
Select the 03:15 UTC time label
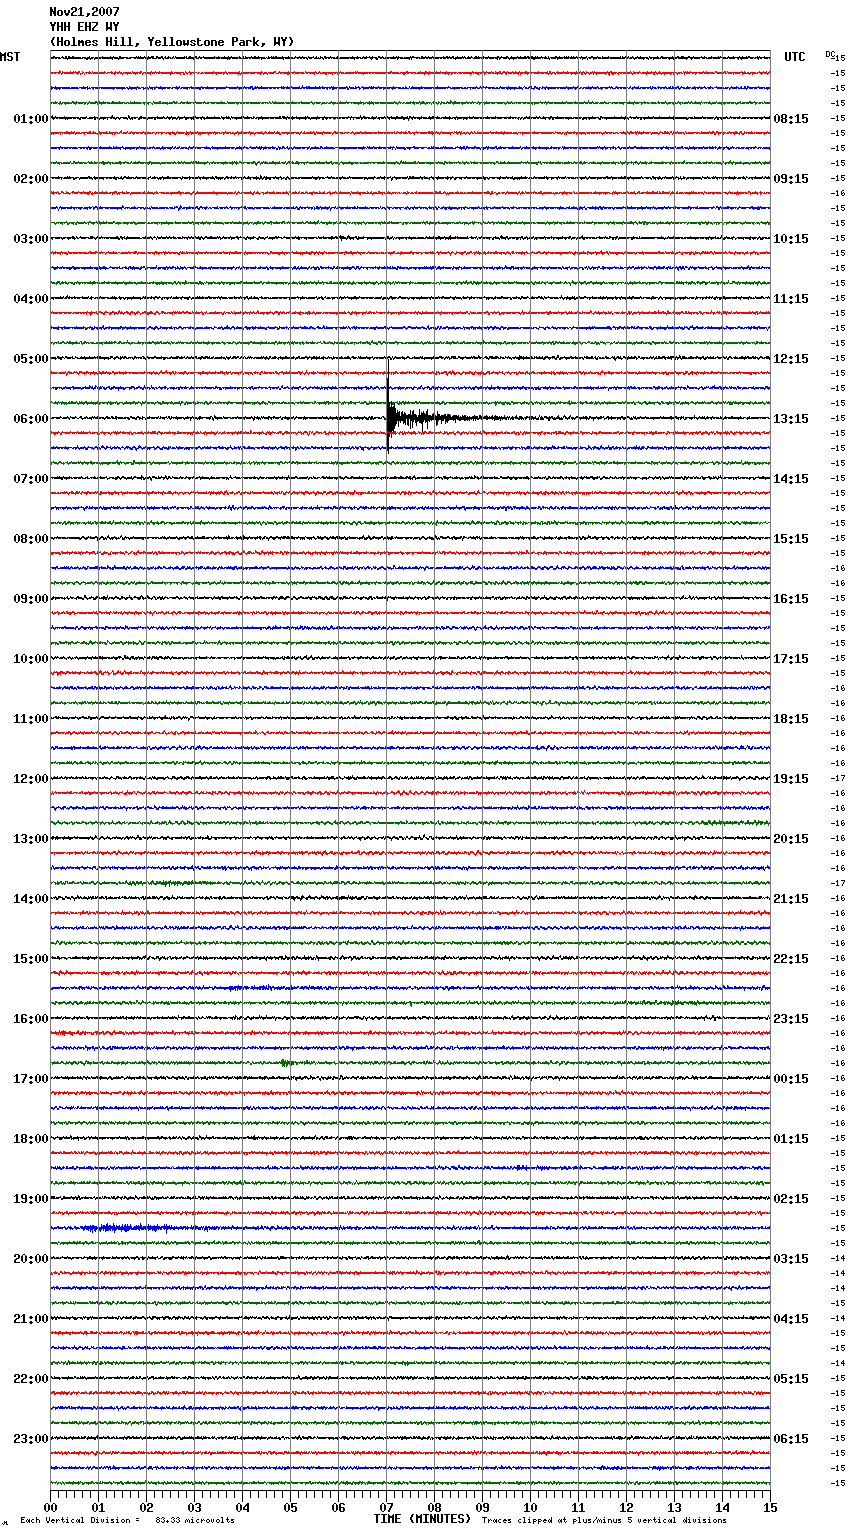click(791, 1259)
